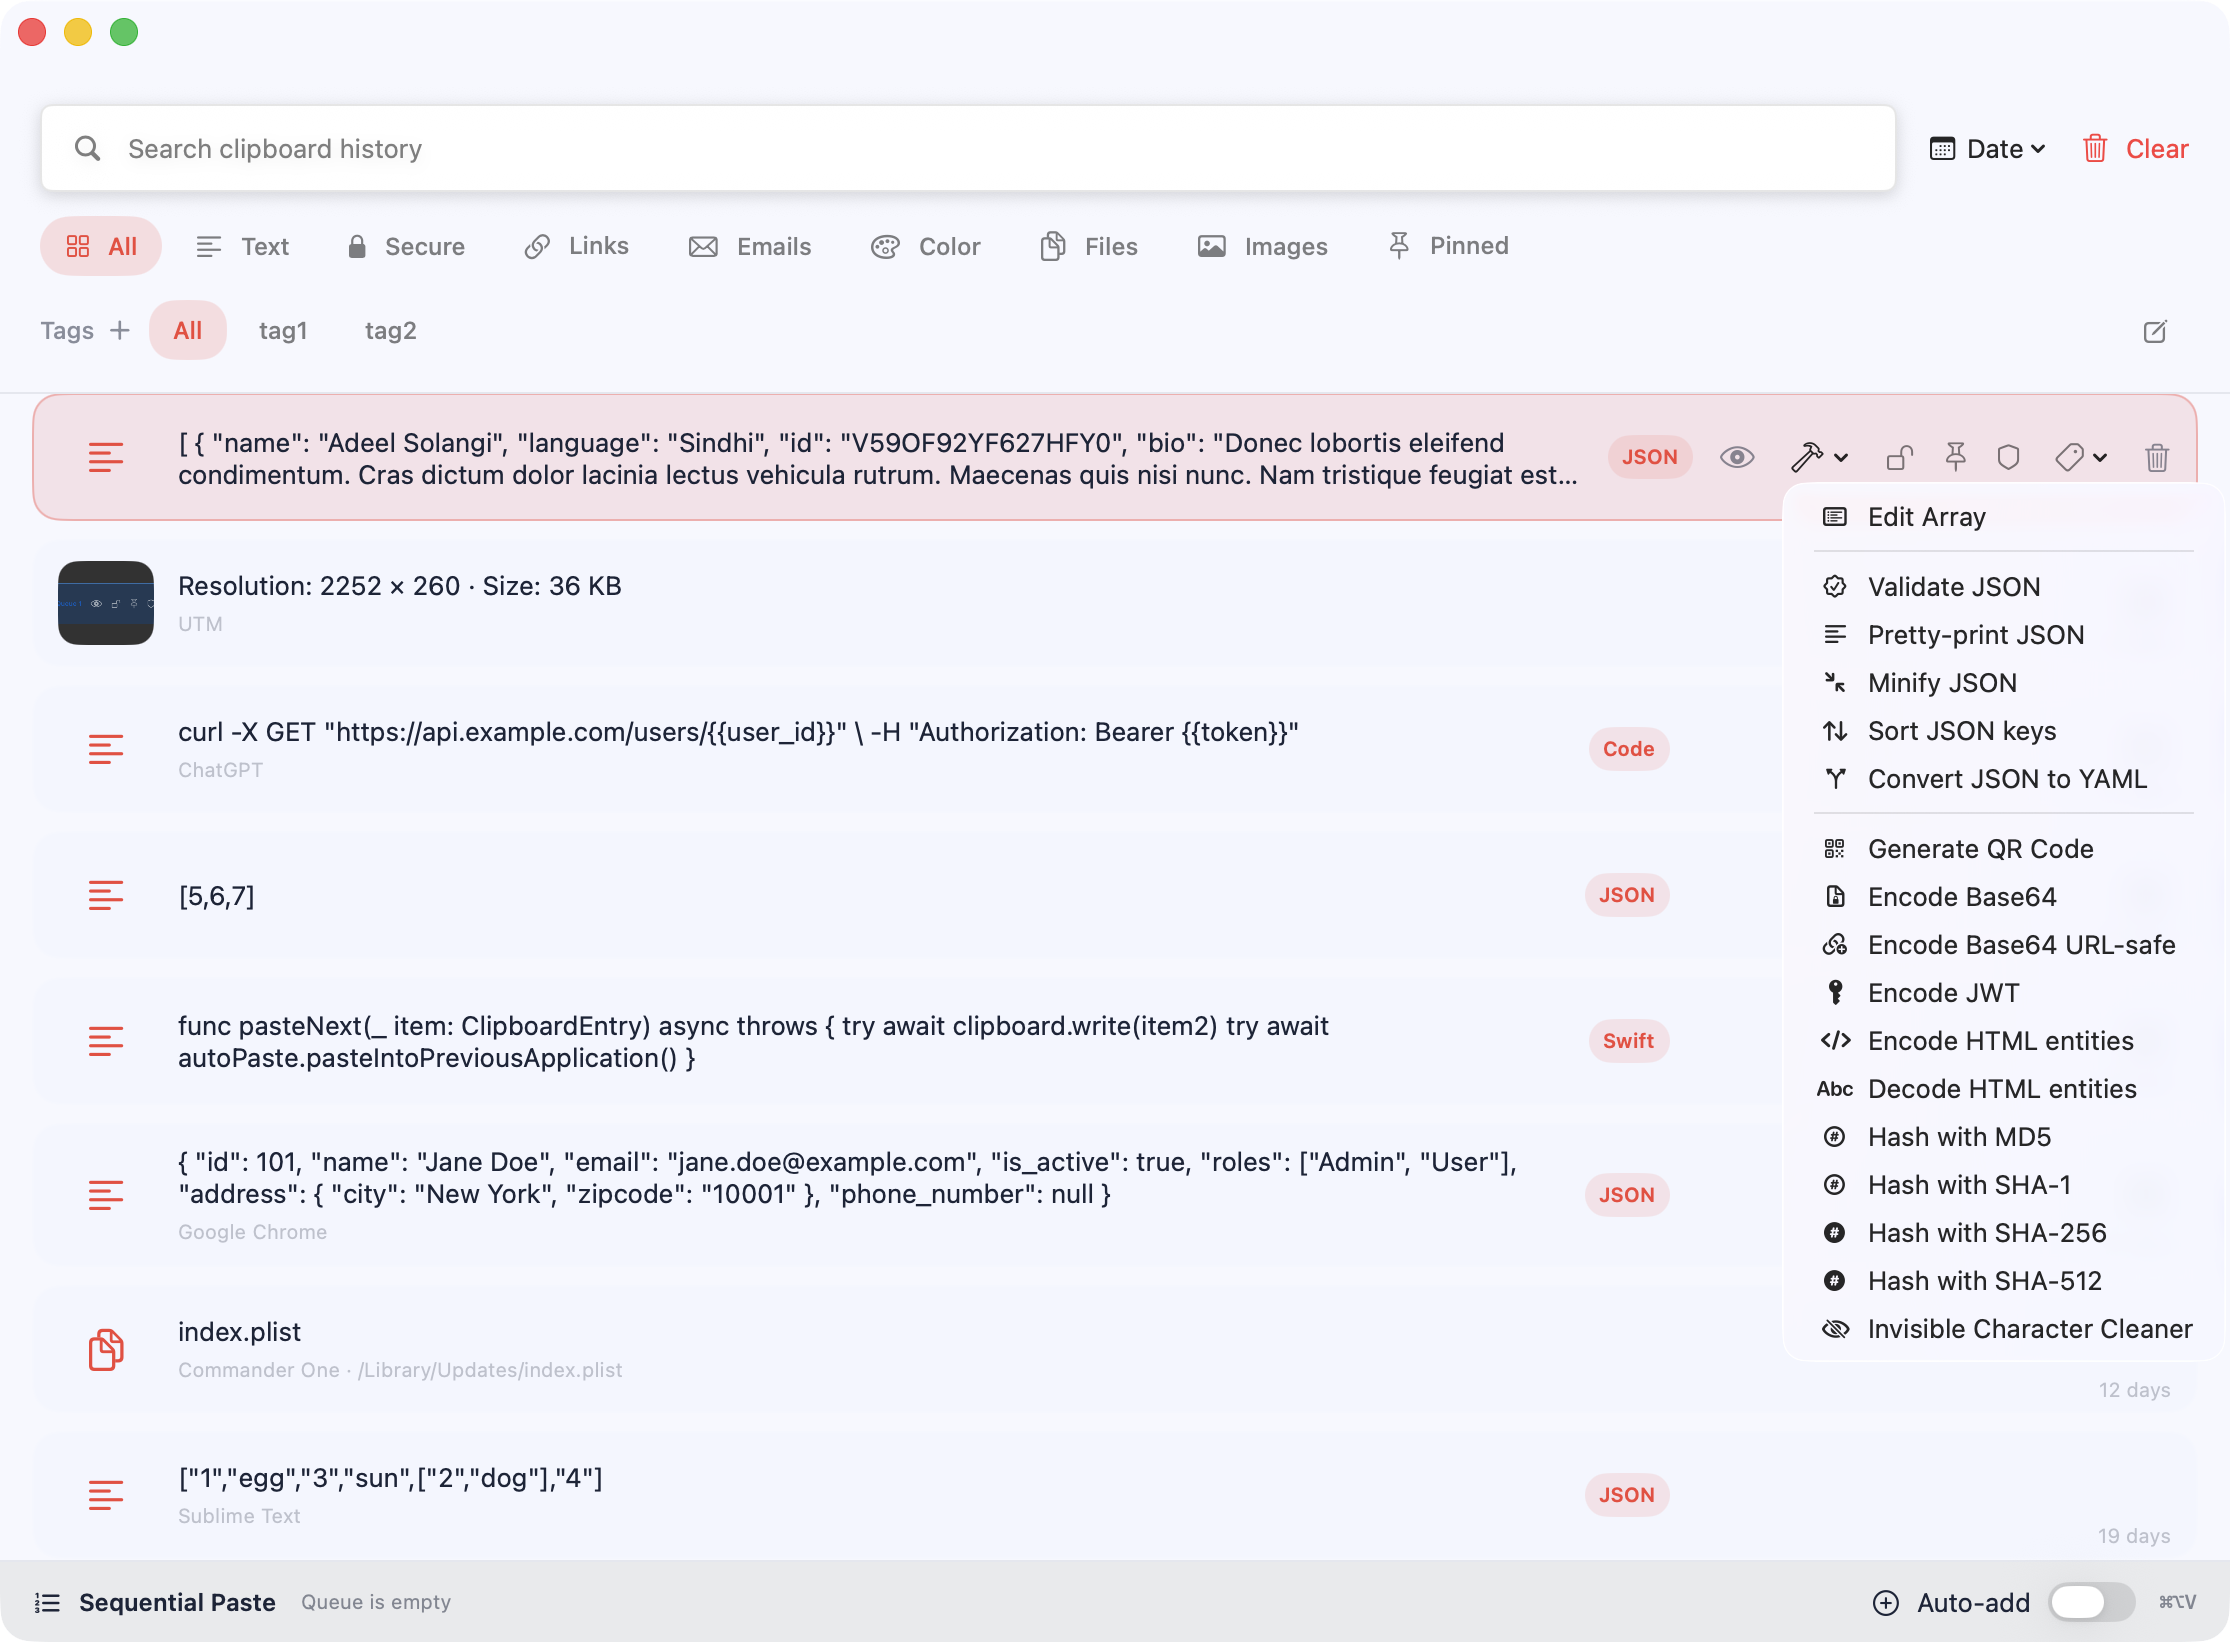The image size is (2230, 1642).
Task: Open the Date sort dropdown
Action: coord(1987,149)
